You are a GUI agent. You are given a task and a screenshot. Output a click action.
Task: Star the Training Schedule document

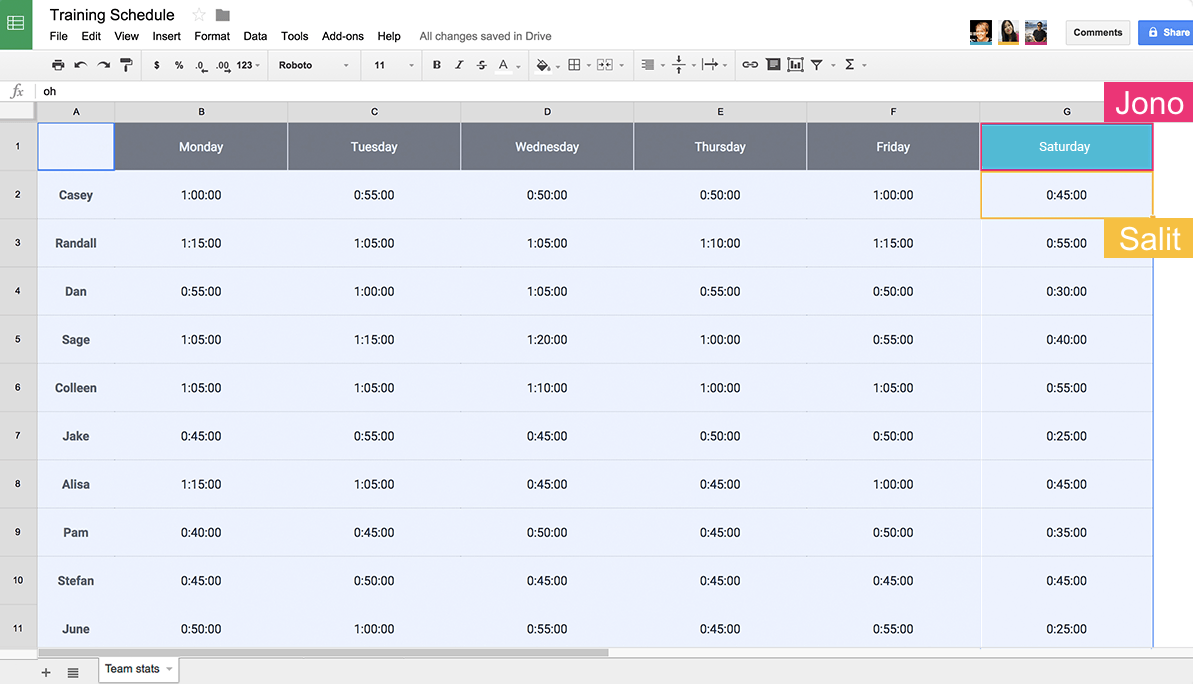[199, 15]
